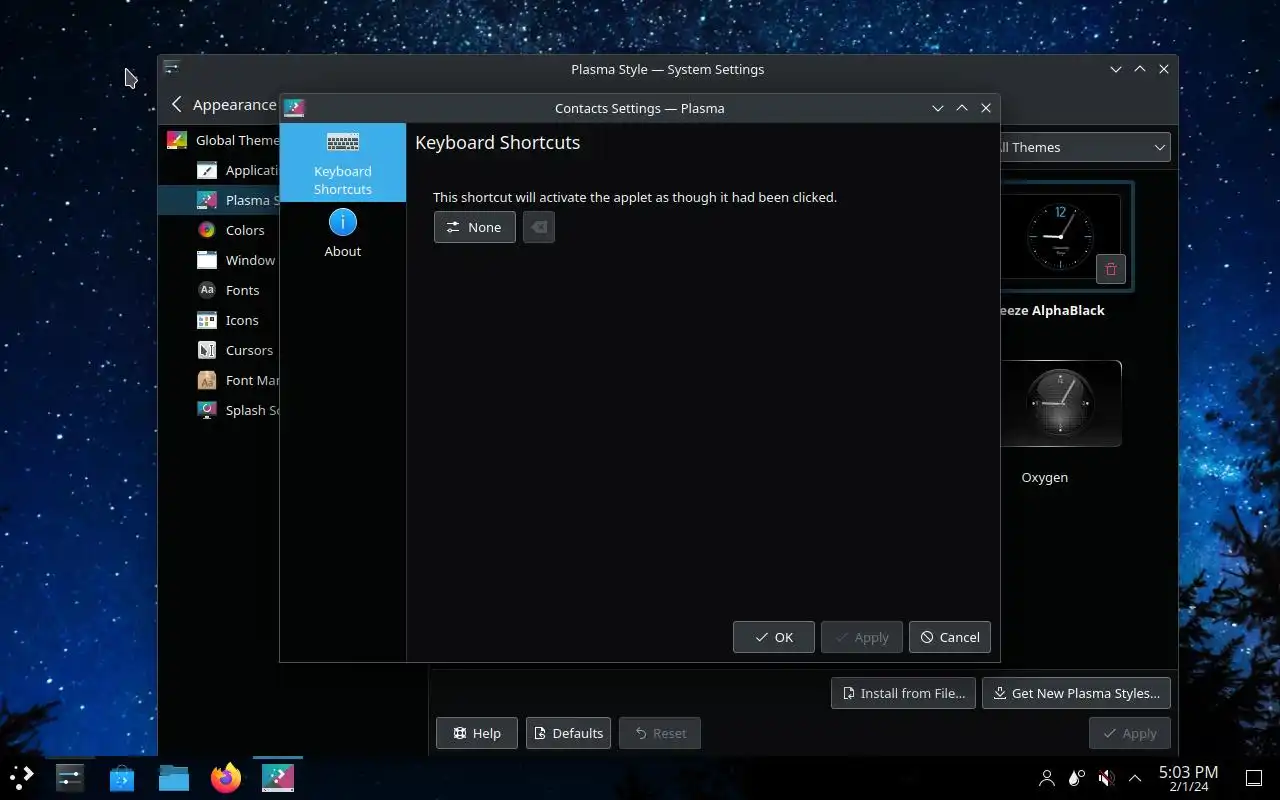Viewport: 1280px width, 800px height.
Task: Switch to the active Plasma task in taskbar
Action: pyautogui.click(x=278, y=777)
